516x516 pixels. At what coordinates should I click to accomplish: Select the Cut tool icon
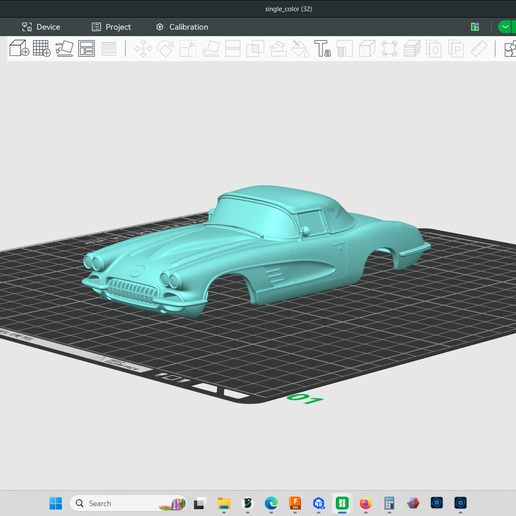[233, 49]
